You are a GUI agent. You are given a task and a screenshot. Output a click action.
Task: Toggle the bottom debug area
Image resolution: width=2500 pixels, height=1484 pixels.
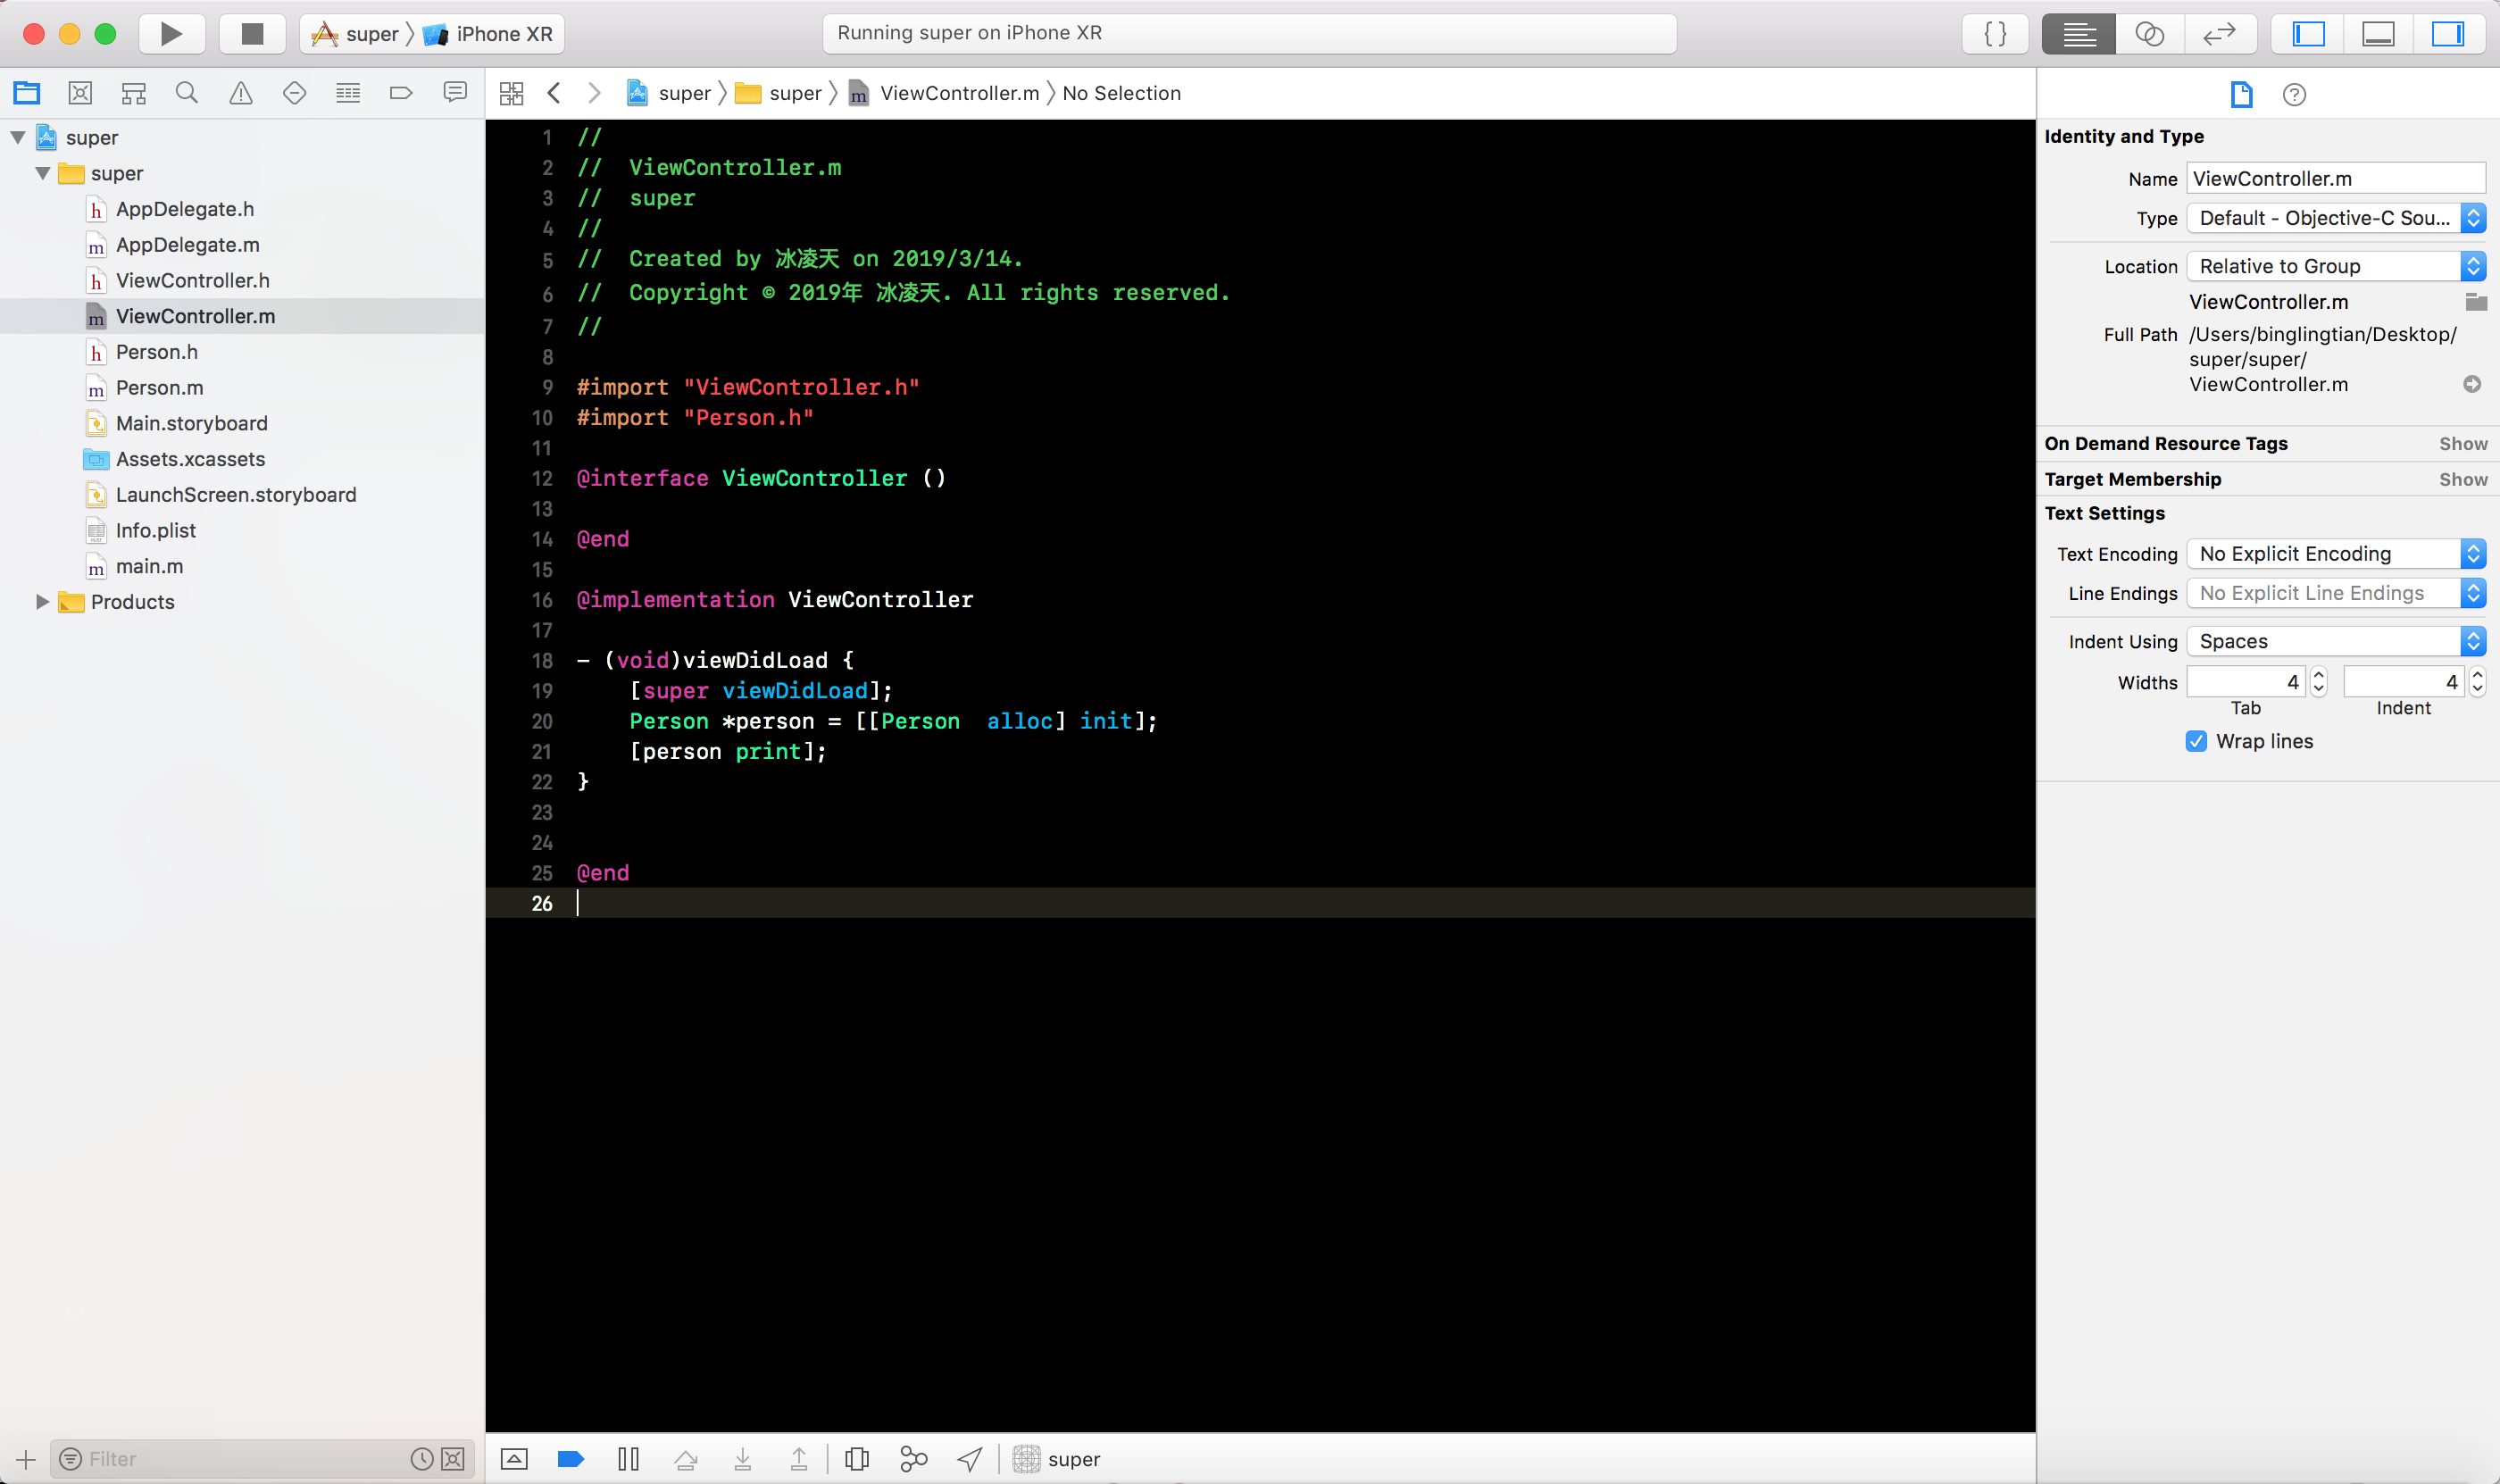(x=2378, y=34)
